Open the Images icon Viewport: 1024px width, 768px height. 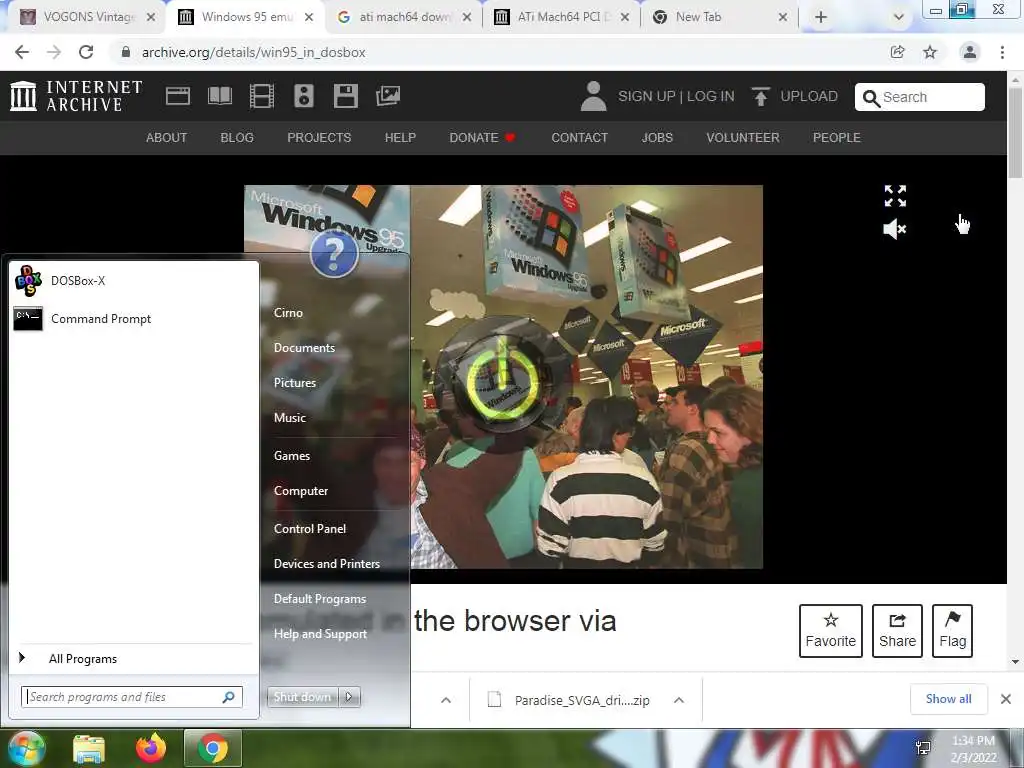point(387,97)
